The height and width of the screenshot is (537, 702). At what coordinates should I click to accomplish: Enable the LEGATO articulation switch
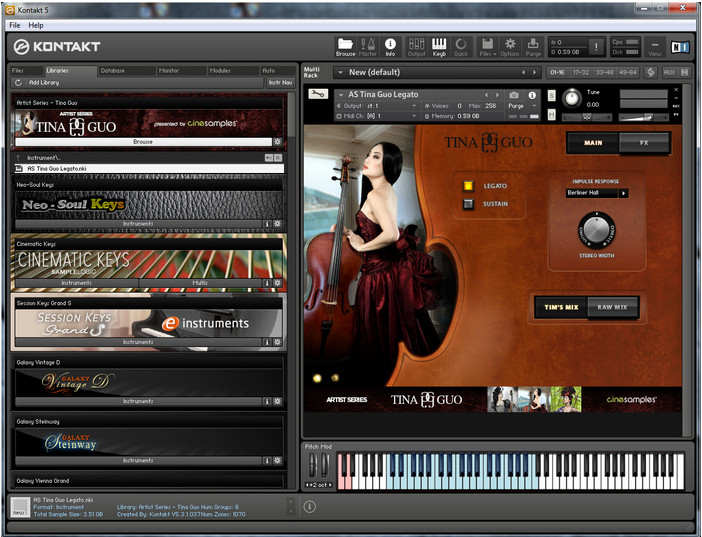(468, 186)
